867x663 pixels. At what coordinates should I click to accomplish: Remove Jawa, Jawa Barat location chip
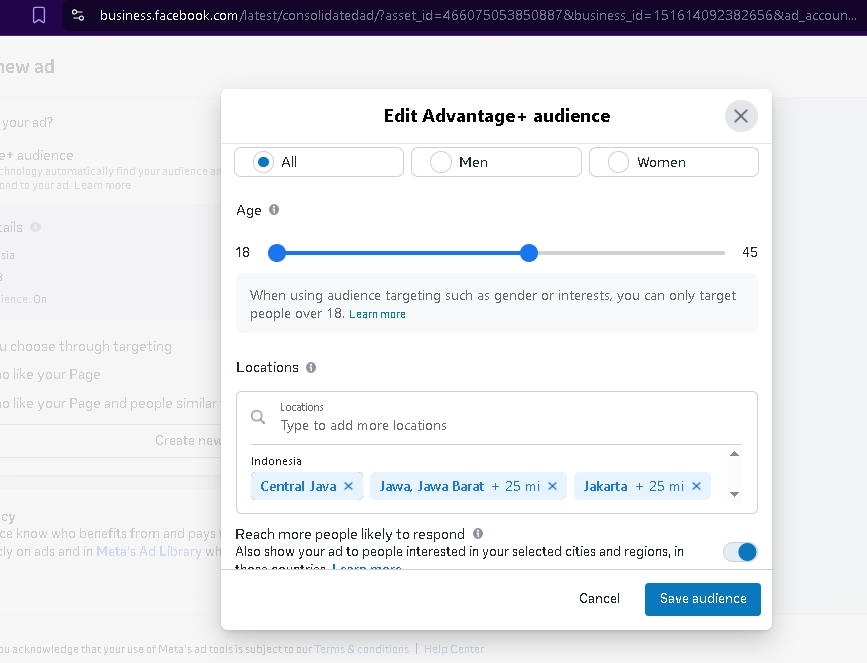tap(552, 486)
